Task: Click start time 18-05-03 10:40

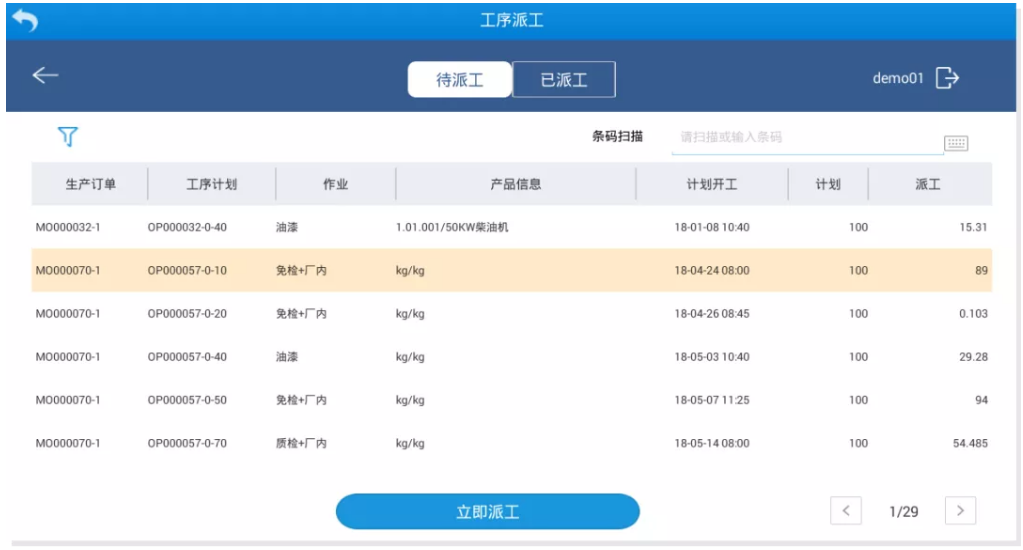Action: point(712,357)
